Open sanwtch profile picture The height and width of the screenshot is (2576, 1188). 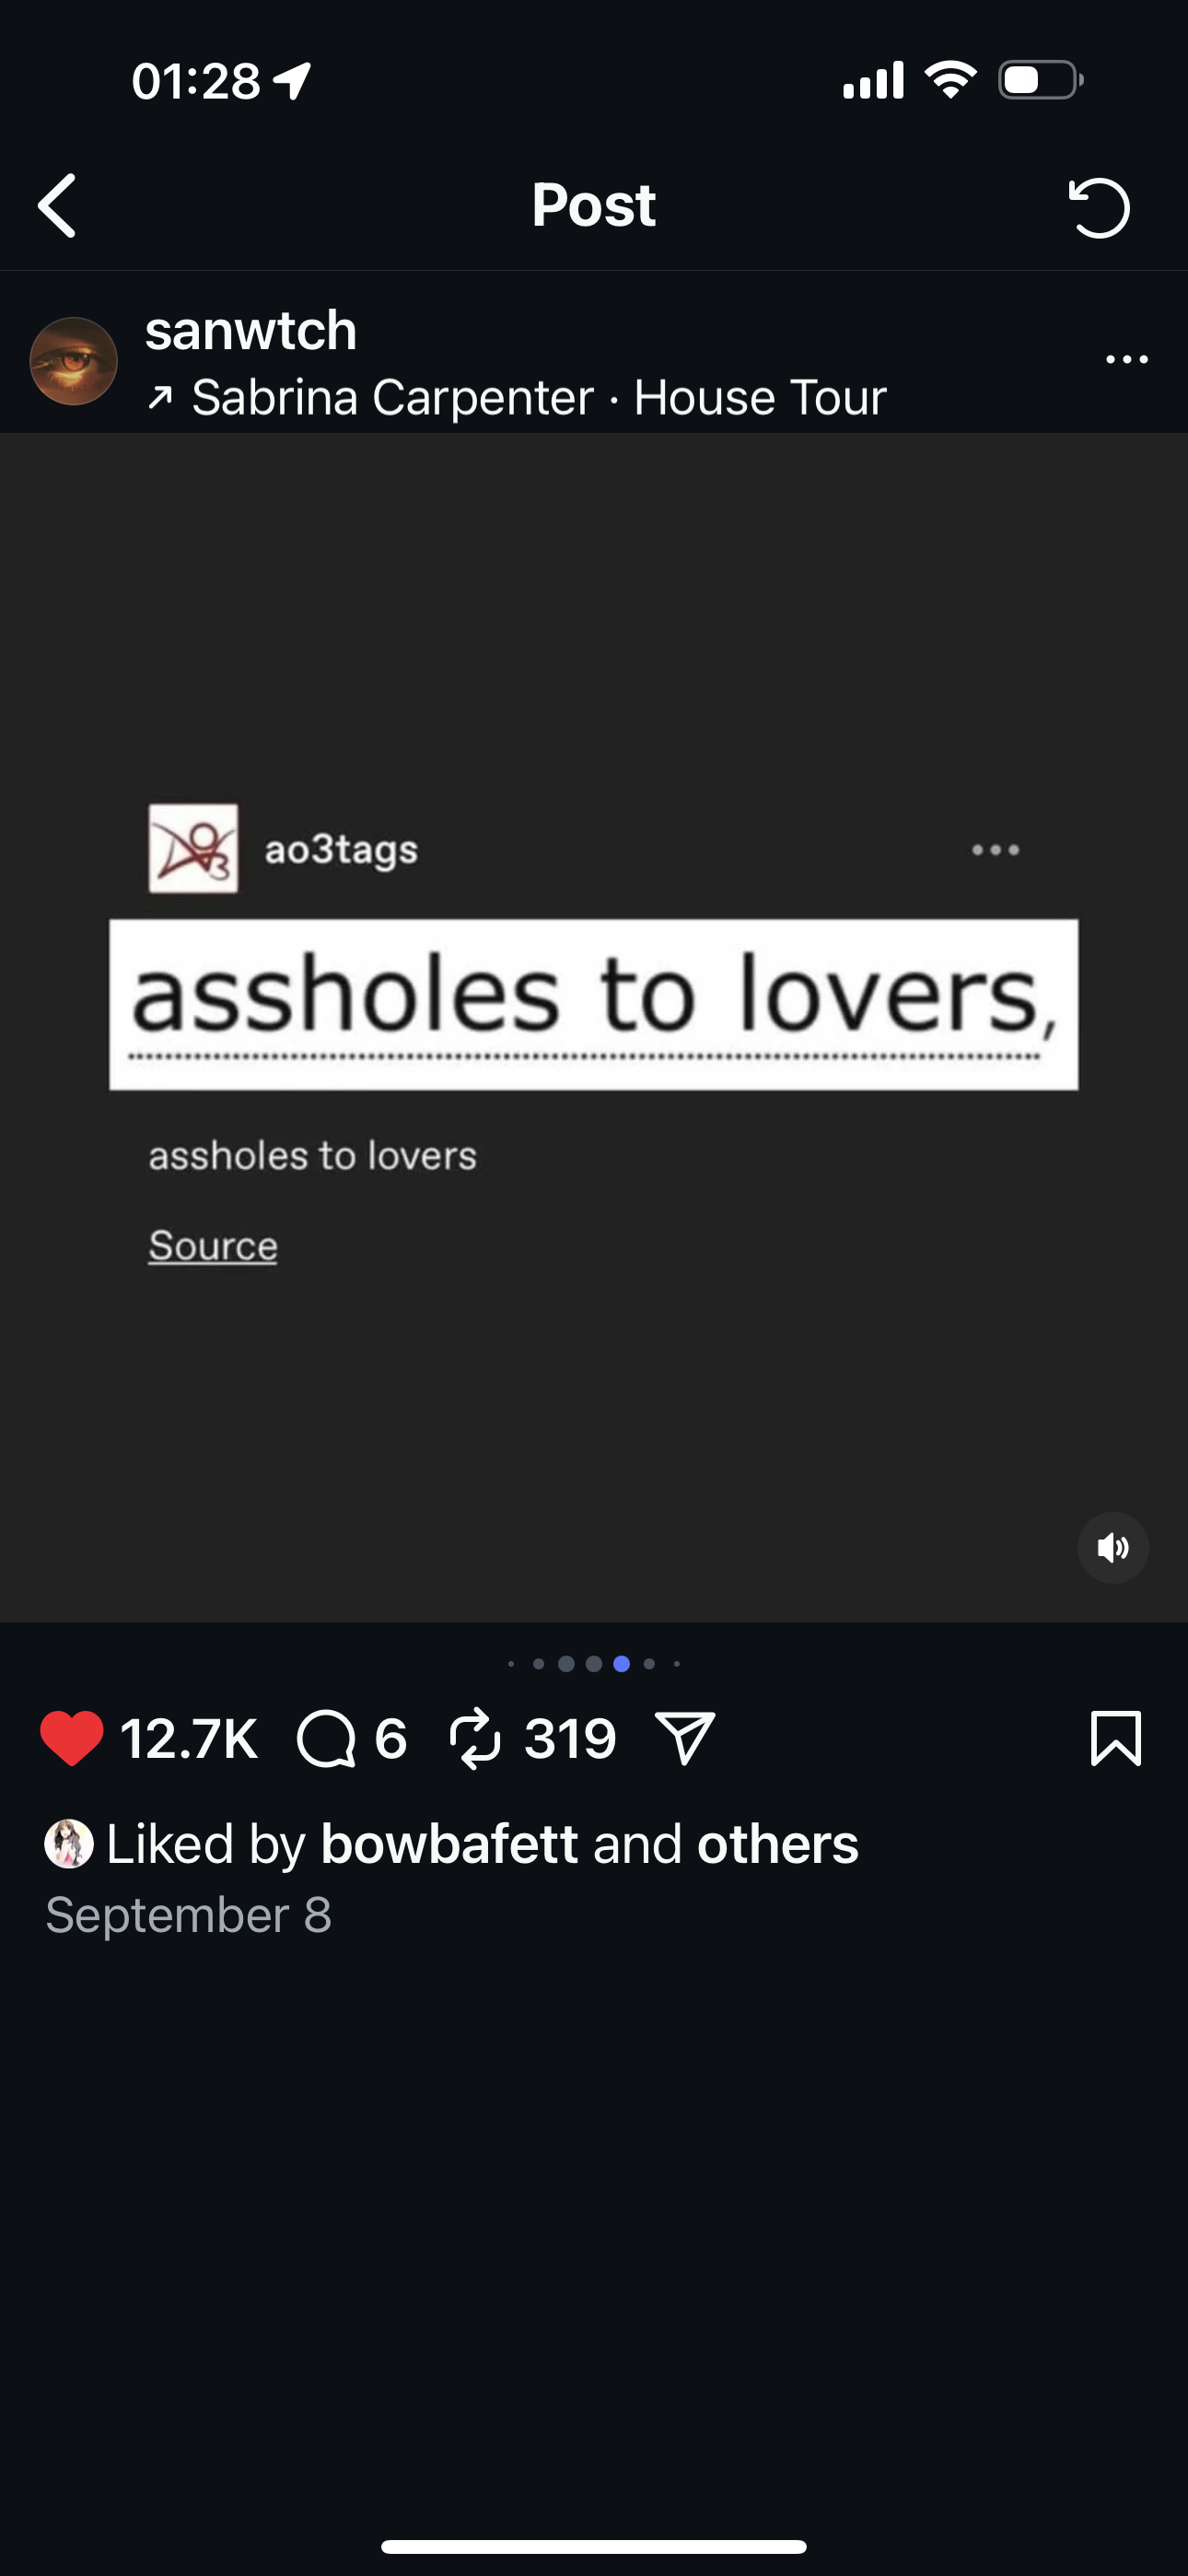[x=74, y=361]
